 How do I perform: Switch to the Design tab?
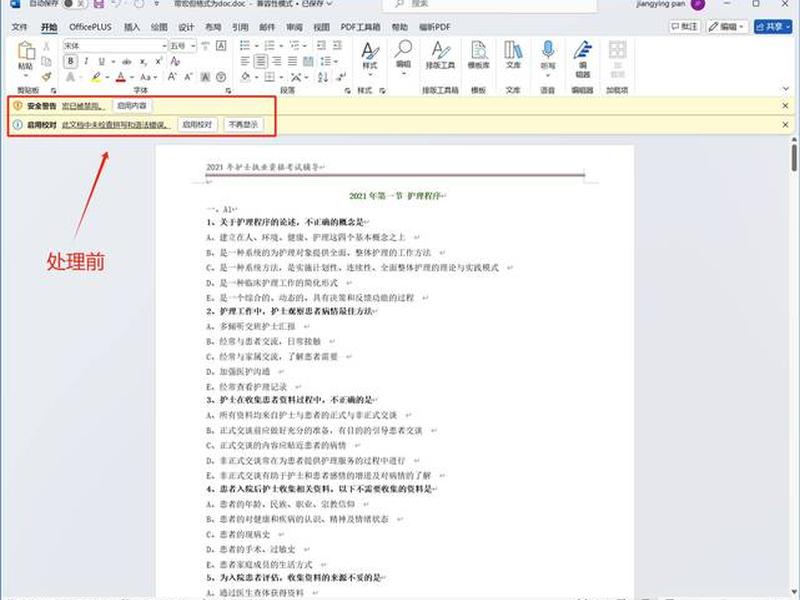(x=186, y=27)
